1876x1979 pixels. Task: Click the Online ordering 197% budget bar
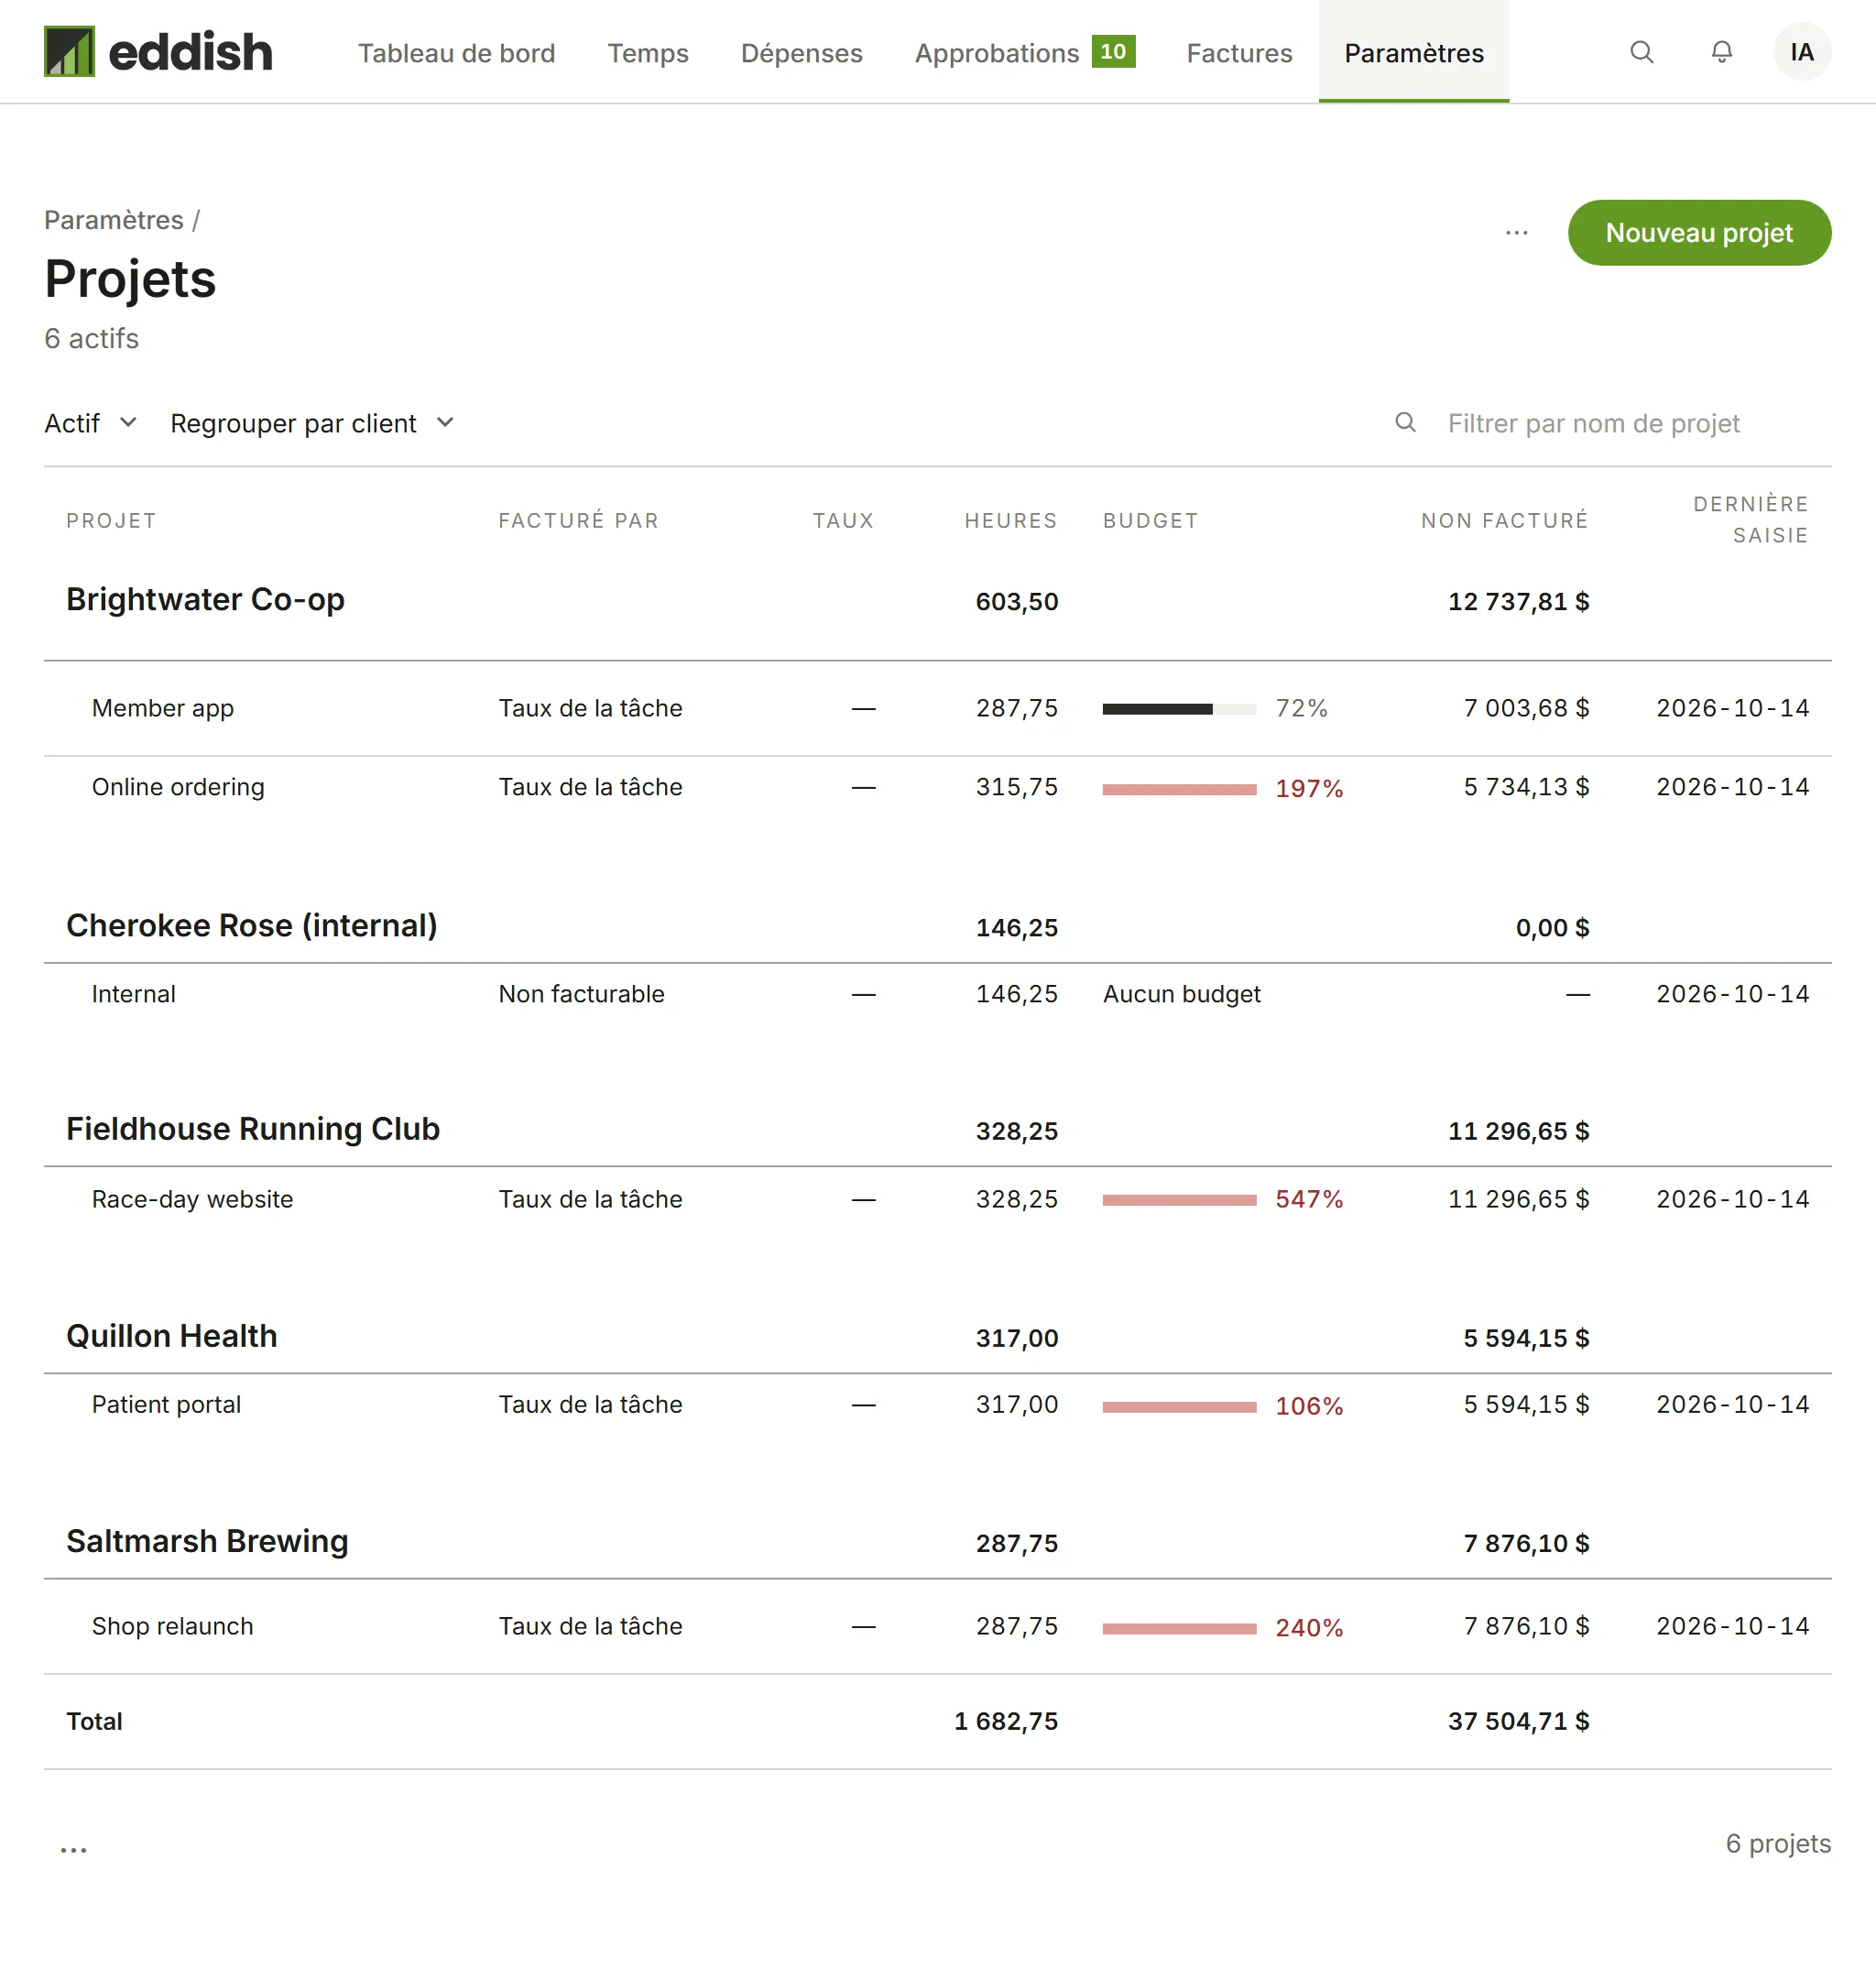point(1179,790)
